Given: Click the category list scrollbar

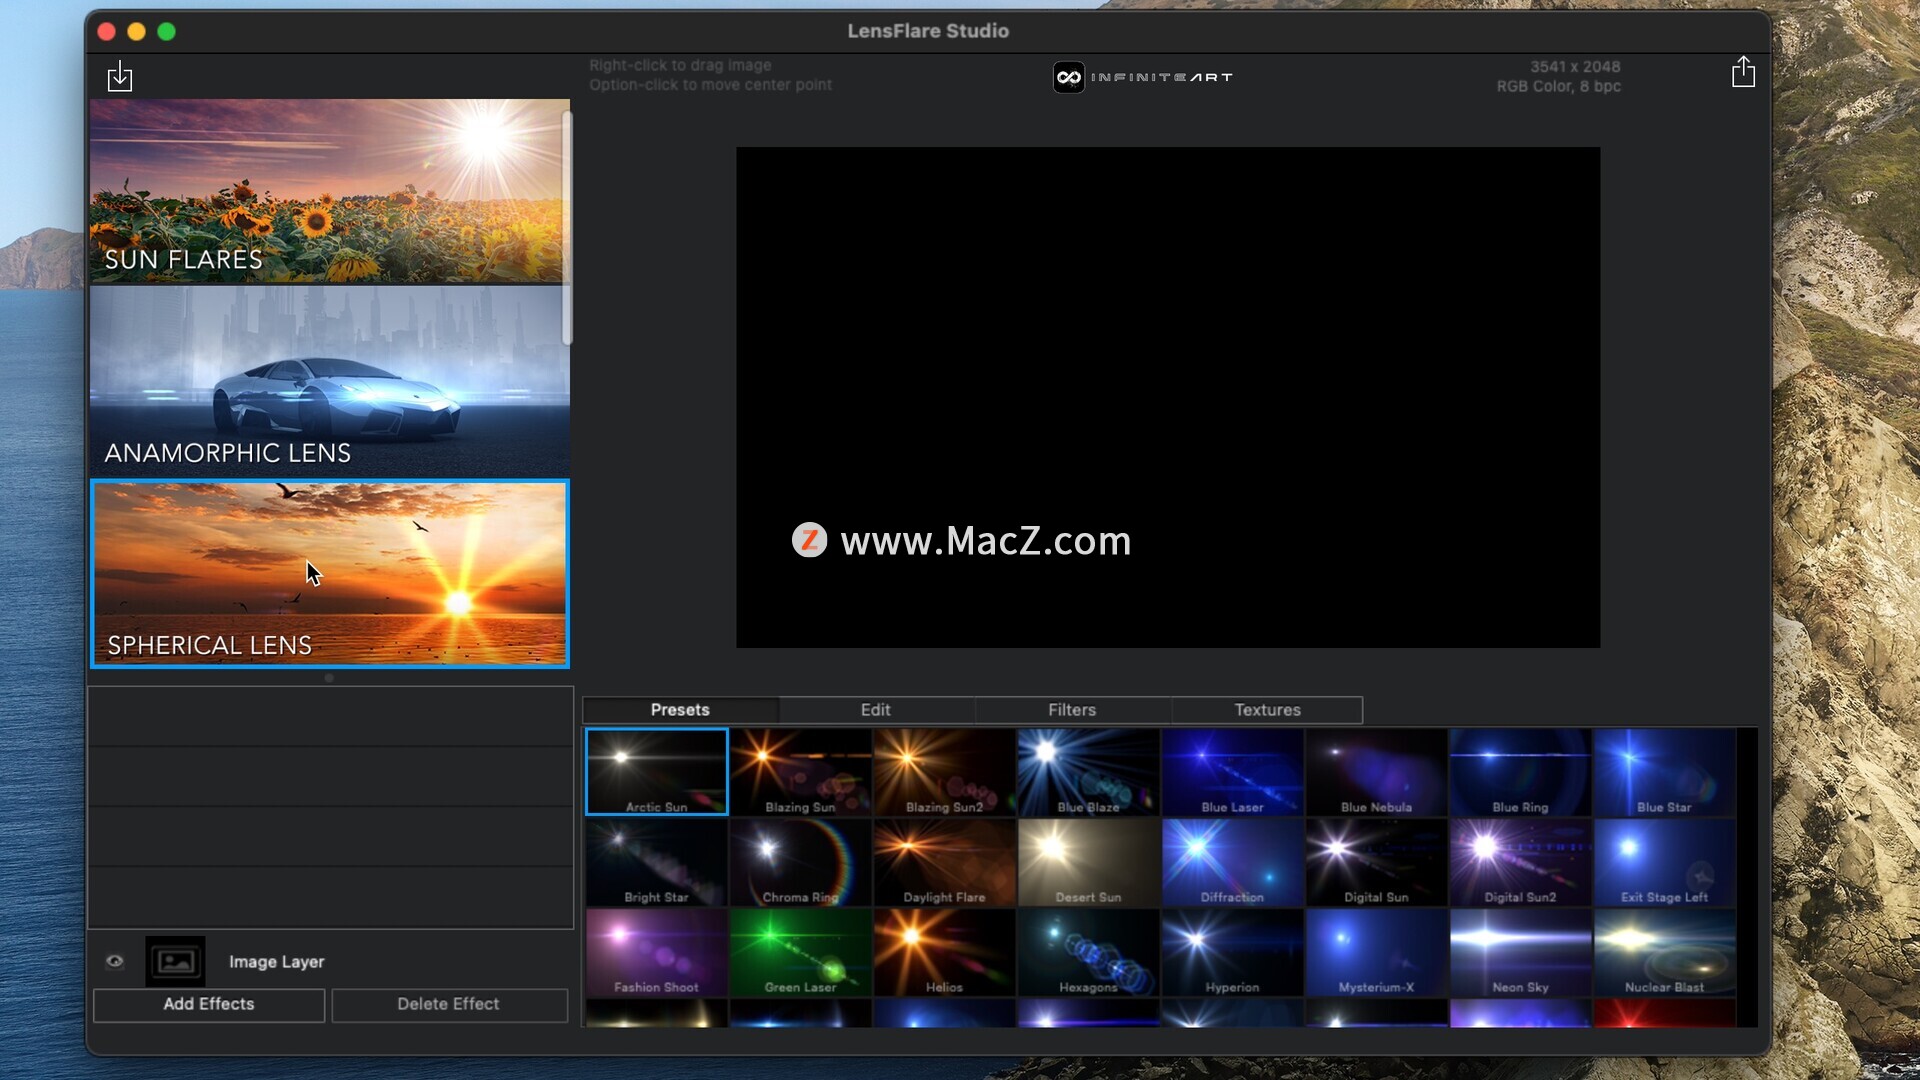Looking at the screenshot, I should click(567, 228).
